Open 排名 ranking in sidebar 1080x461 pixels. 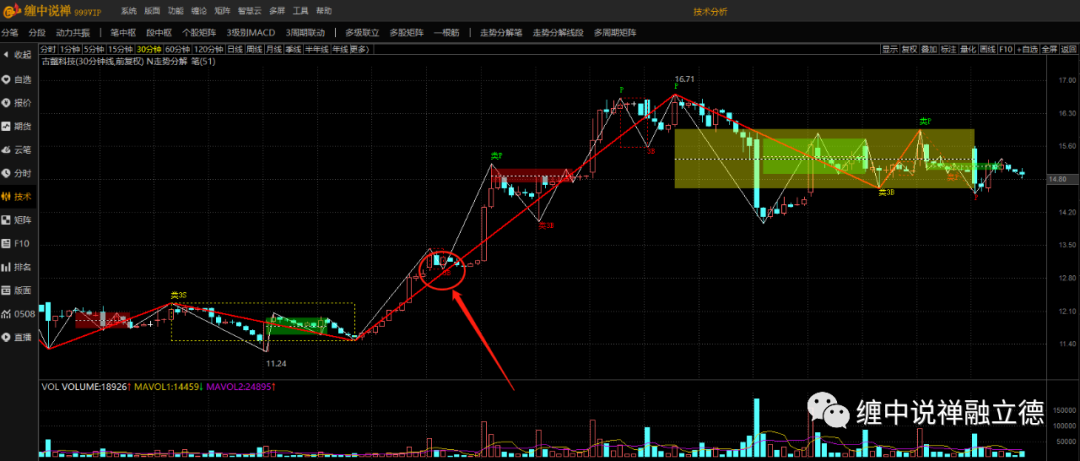(18, 267)
